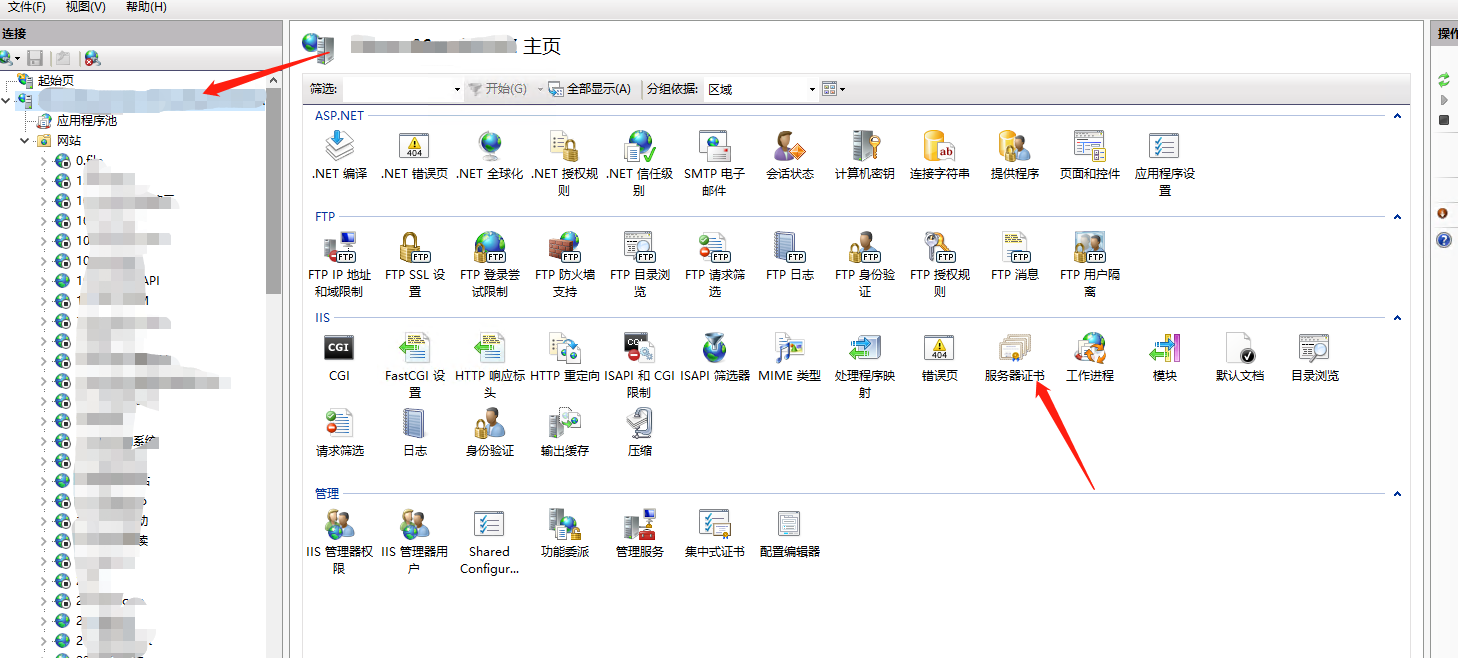Click the refresh icon in actions pane
Image resolution: width=1458 pixels, height=658 pixels.
coord(1444,79)
